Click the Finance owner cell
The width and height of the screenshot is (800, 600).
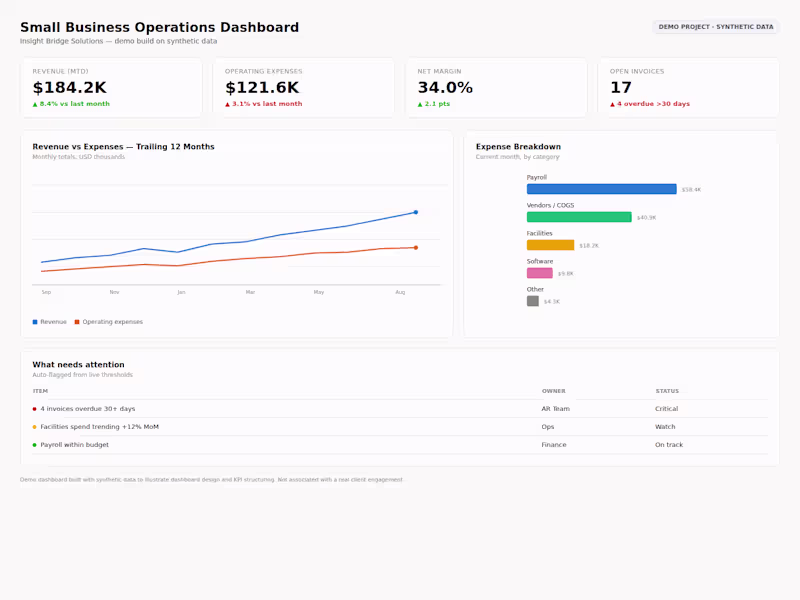click(554, 445)
